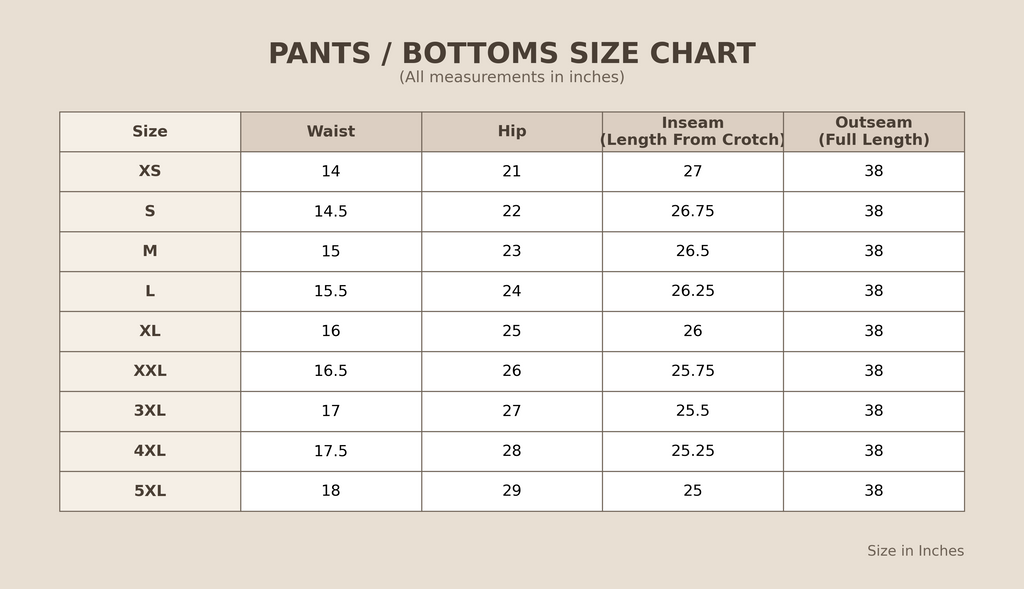
Task: Click inseam value 25.5 for size 3XL
Action: pos(692,411)
